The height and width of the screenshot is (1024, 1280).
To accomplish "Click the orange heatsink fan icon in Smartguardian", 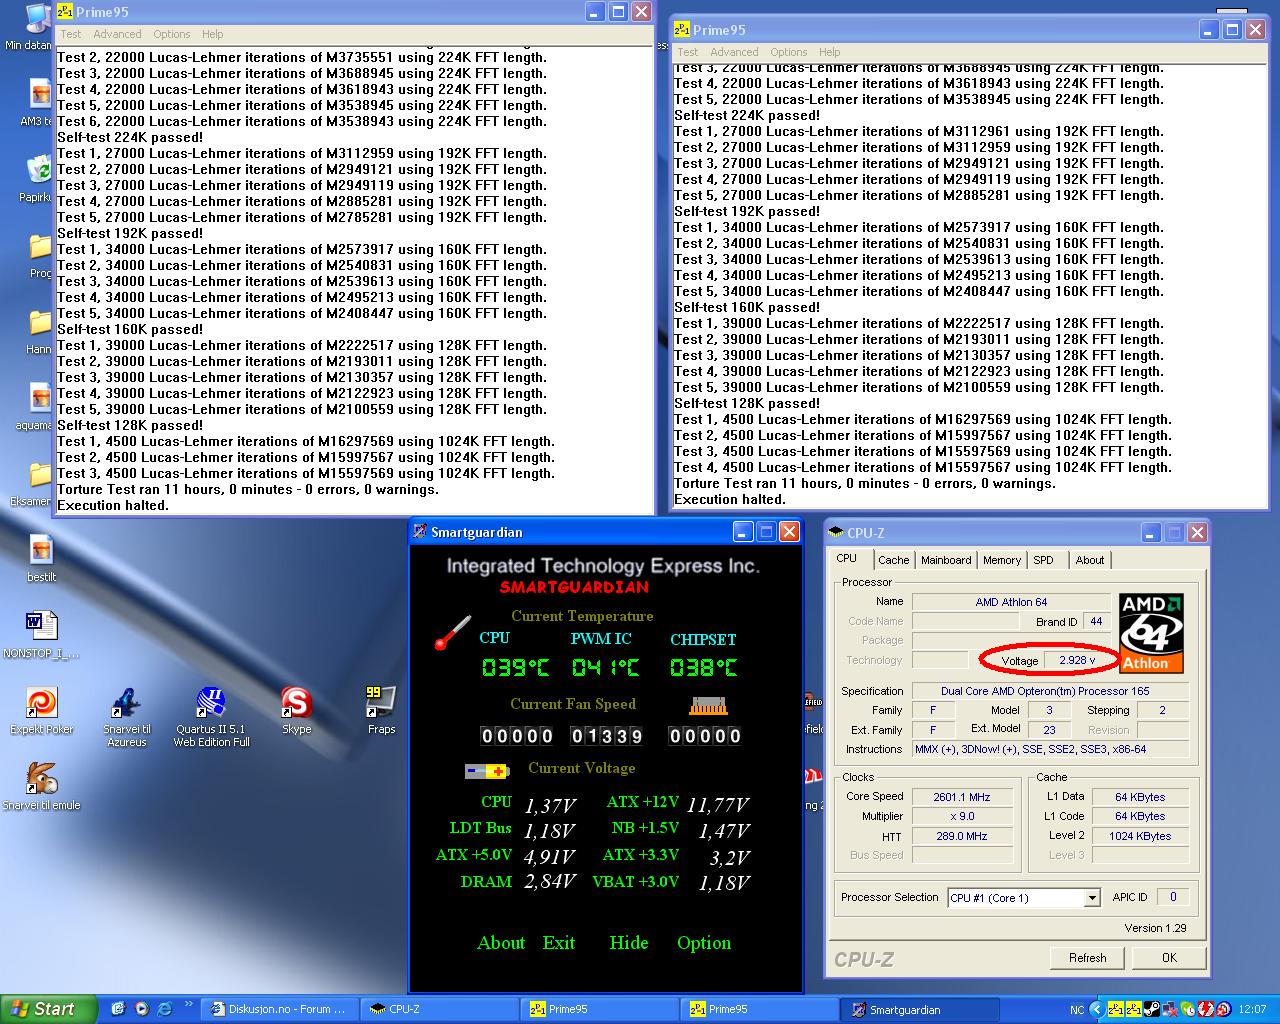I will (708, 705).
